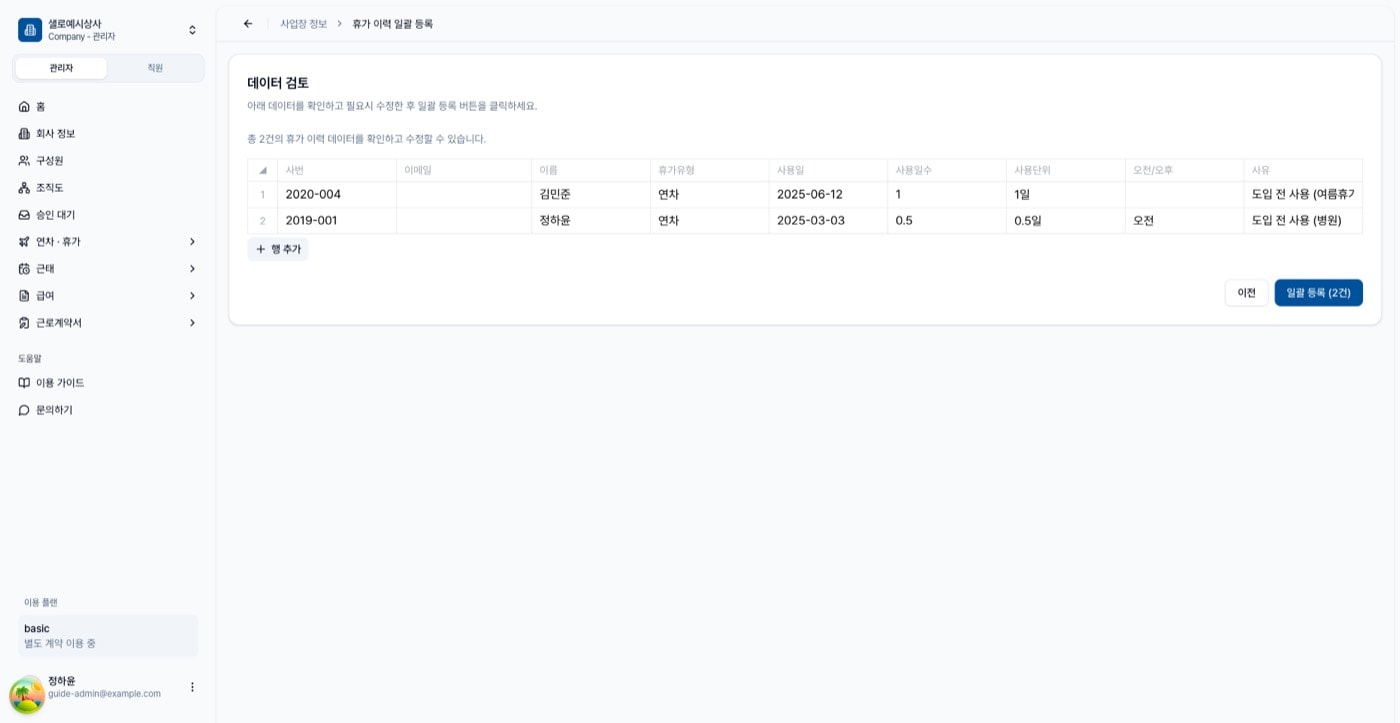Click the 승인 대기 inbox icon
This screenshot has height=723, width=1400.
click(25, 214)
